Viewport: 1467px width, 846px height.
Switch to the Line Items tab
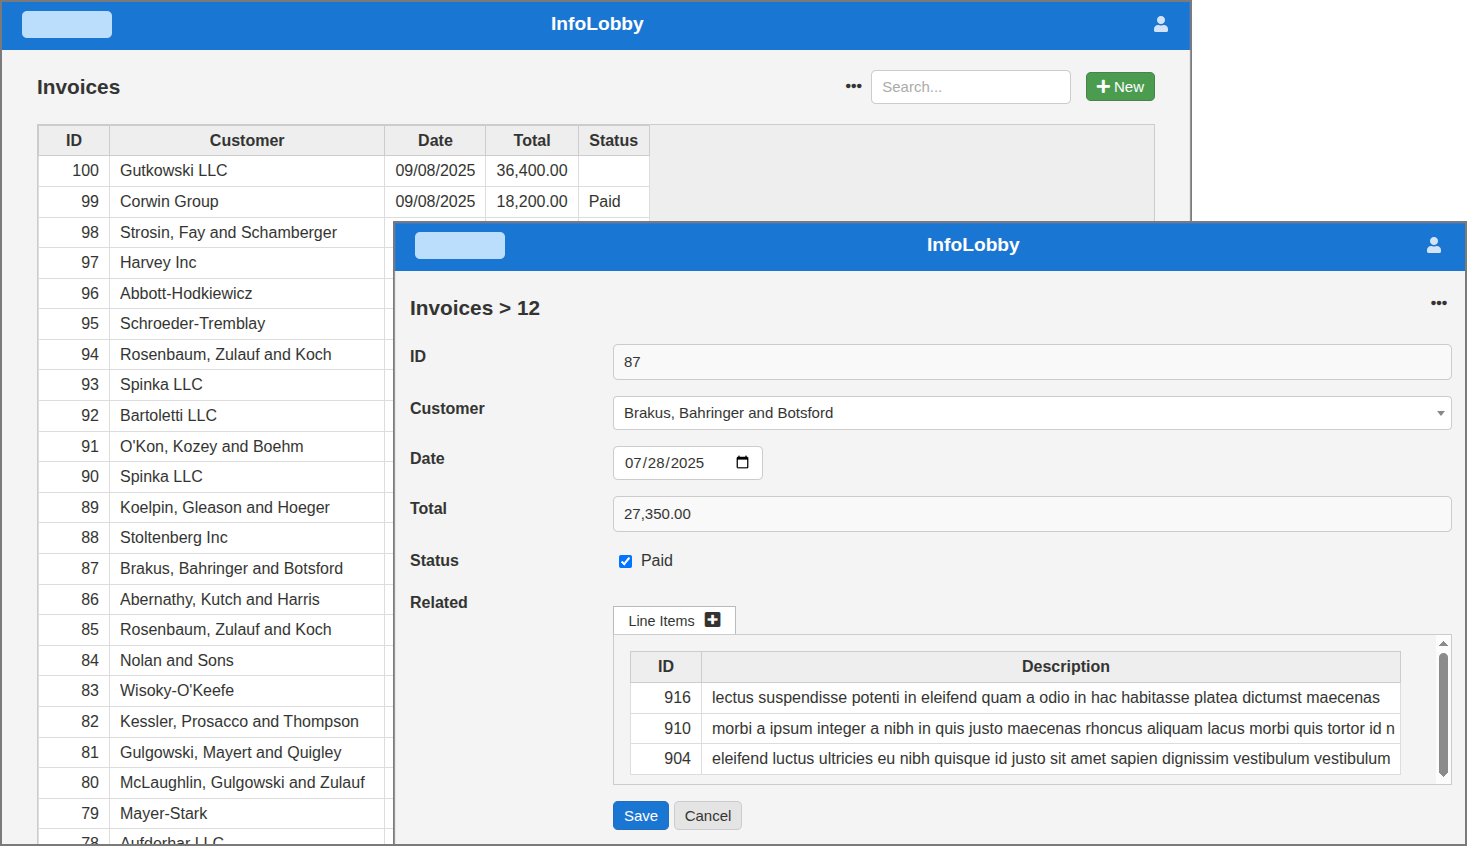point(663,619)
